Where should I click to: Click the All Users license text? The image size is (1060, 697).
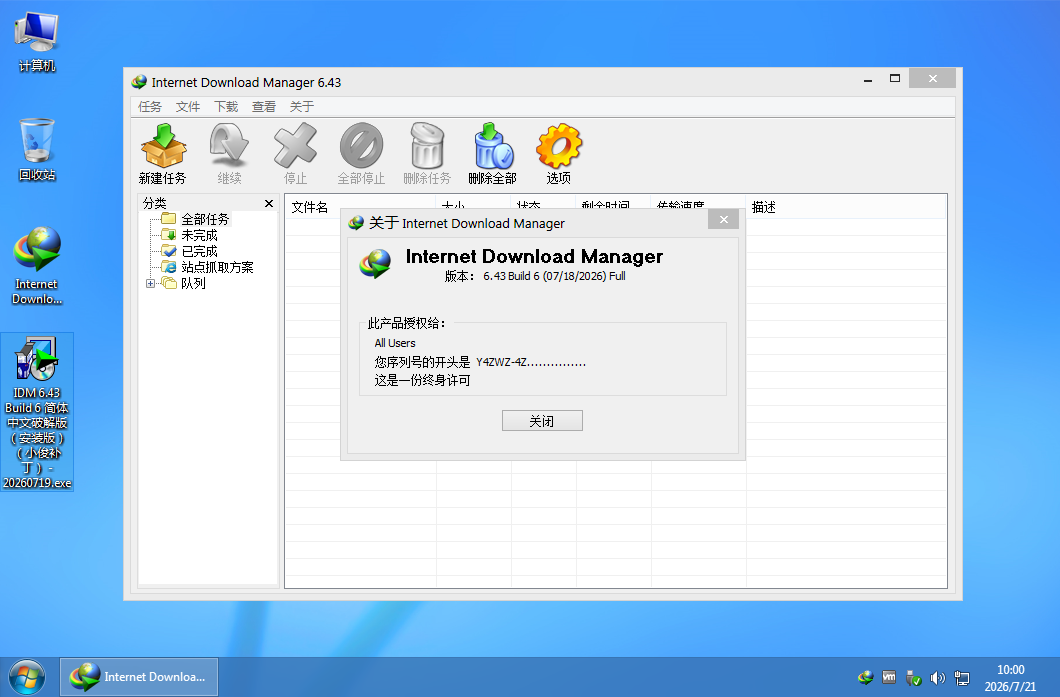395,343
